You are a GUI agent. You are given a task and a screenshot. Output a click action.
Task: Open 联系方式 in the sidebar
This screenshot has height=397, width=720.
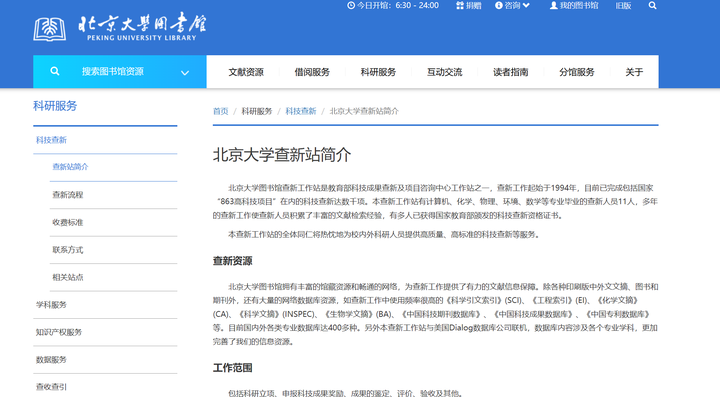pyautogui.click(x=68, y=250)
